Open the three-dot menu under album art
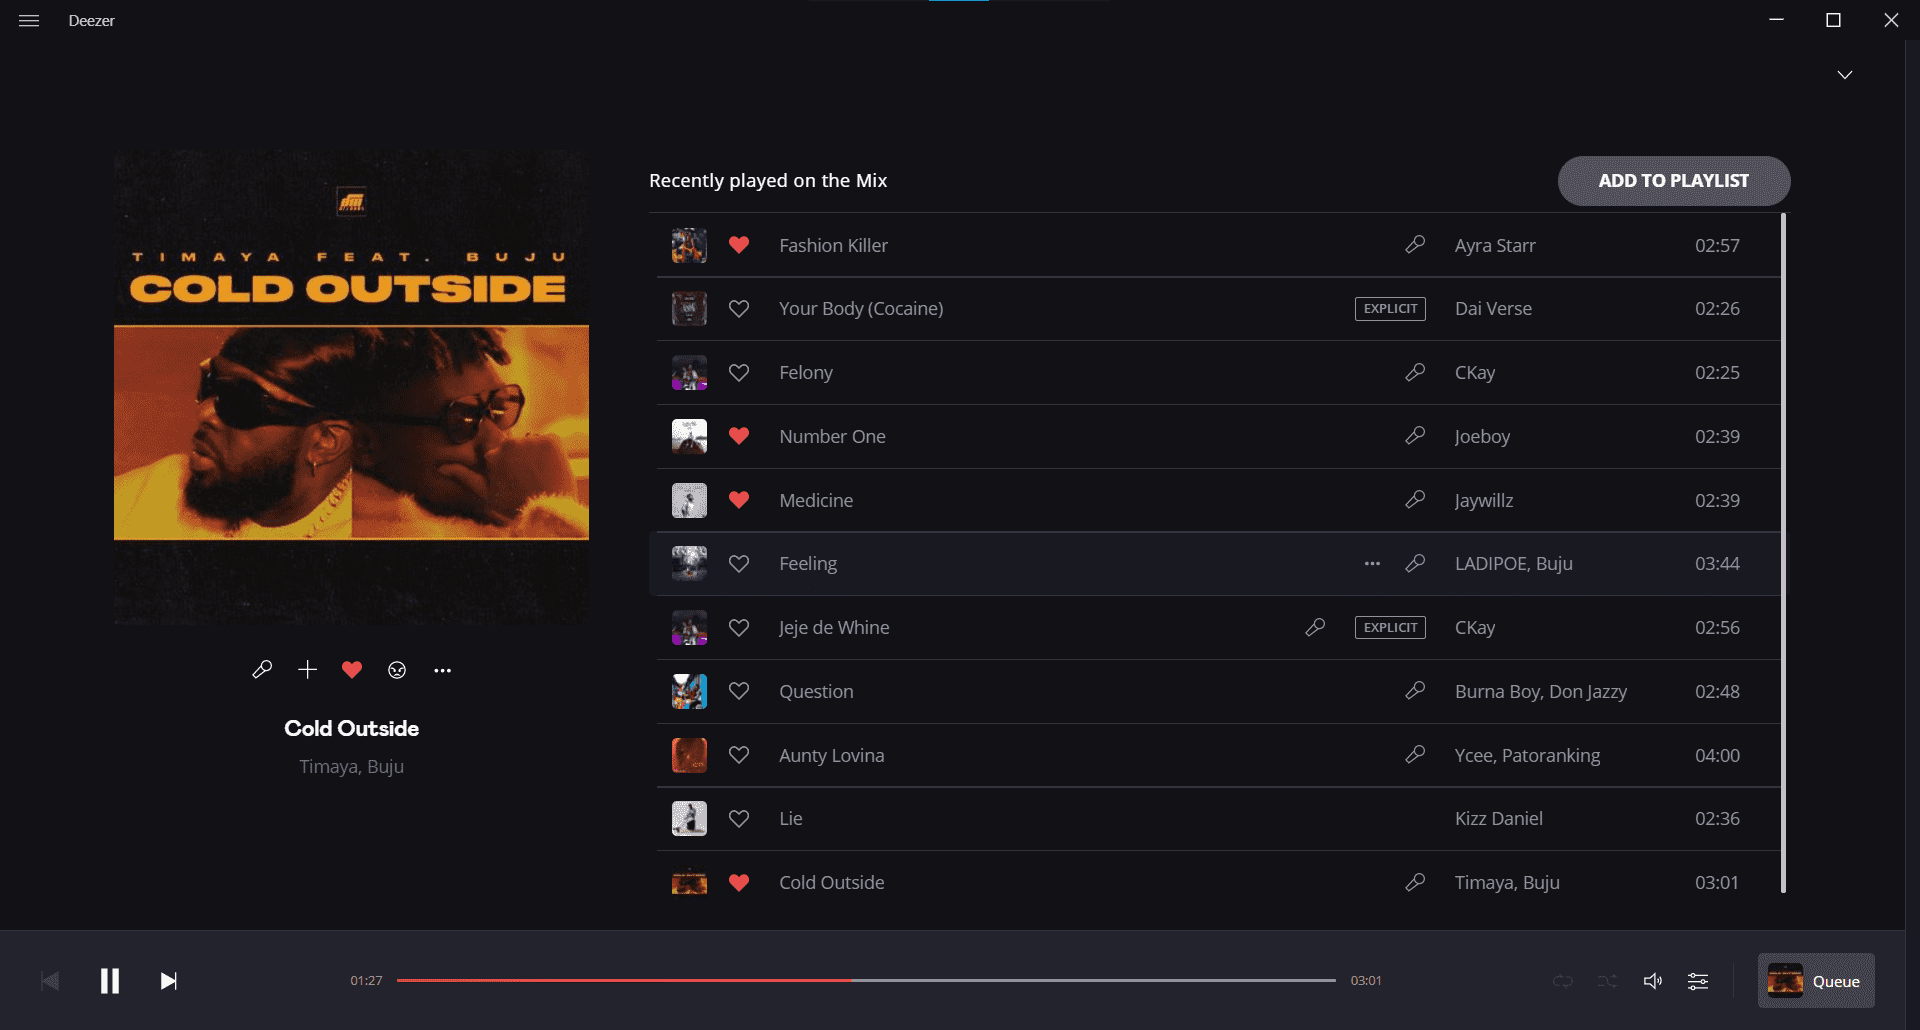This screenshot has width=1920, height=1030. coord(442,670)
